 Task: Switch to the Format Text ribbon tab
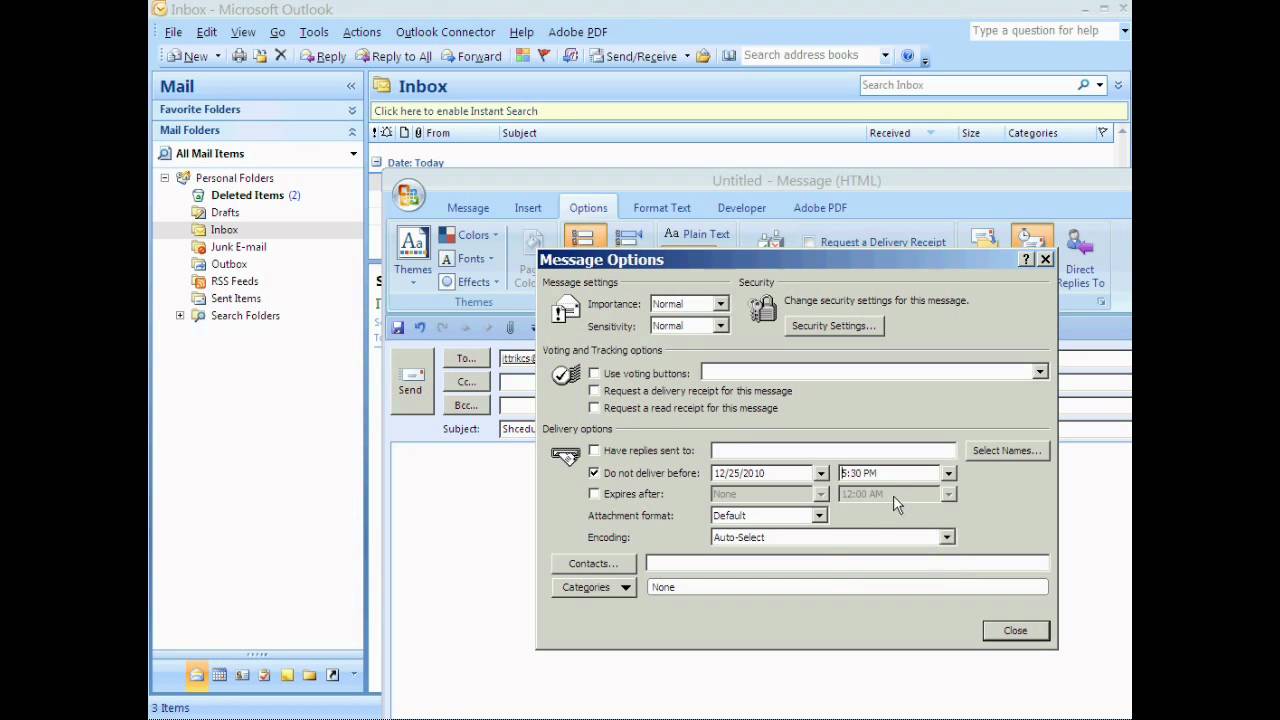[x=662, y=208]
